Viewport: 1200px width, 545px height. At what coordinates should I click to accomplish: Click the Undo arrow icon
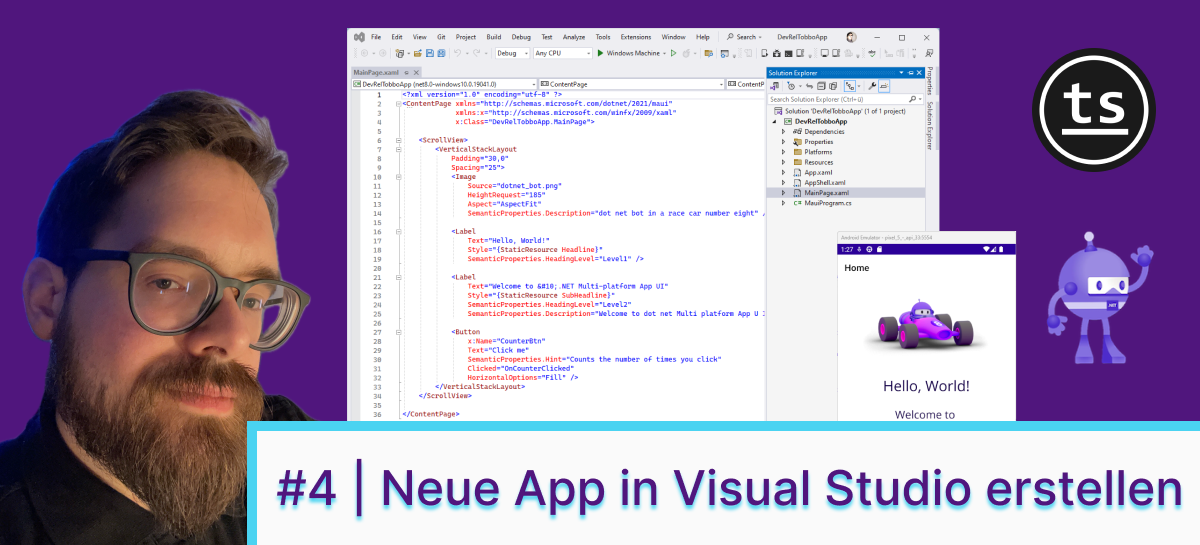click(457, 53)
